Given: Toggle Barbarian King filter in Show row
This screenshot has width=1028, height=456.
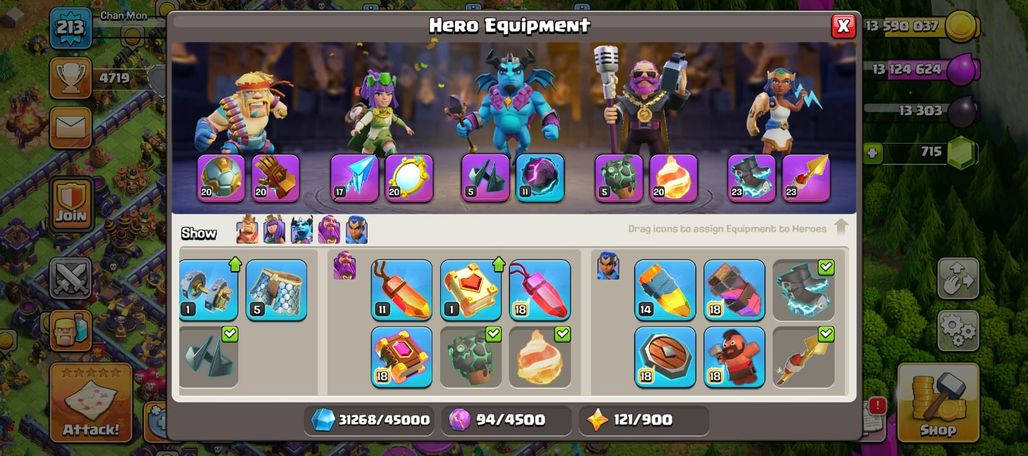Looking at the screenshot, I should point(247,230).
